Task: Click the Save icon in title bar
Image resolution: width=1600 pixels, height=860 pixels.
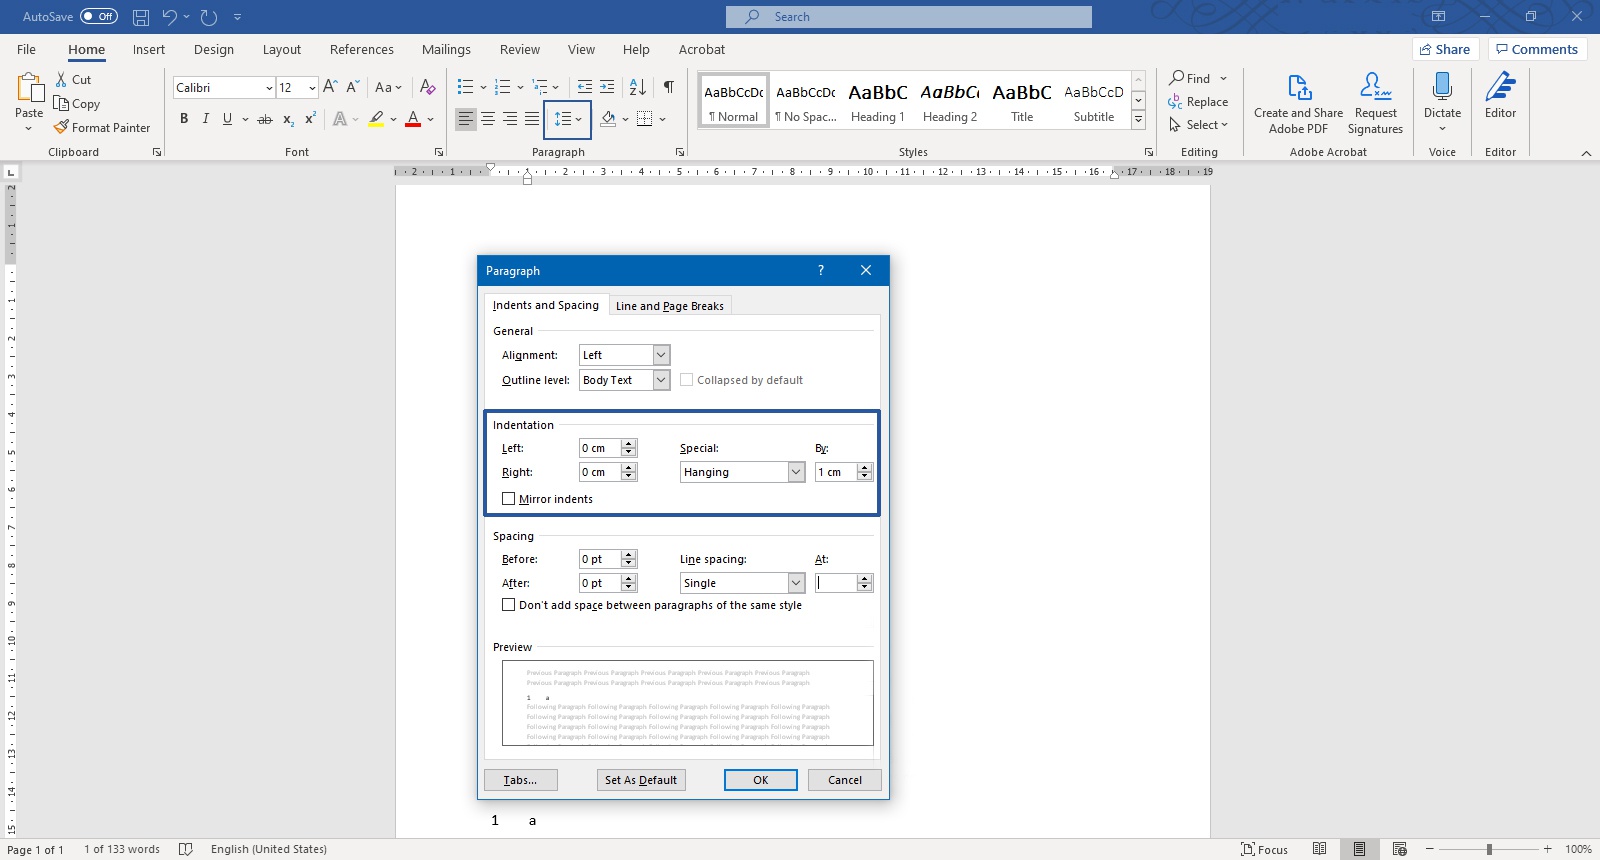Action: [141, 17]
